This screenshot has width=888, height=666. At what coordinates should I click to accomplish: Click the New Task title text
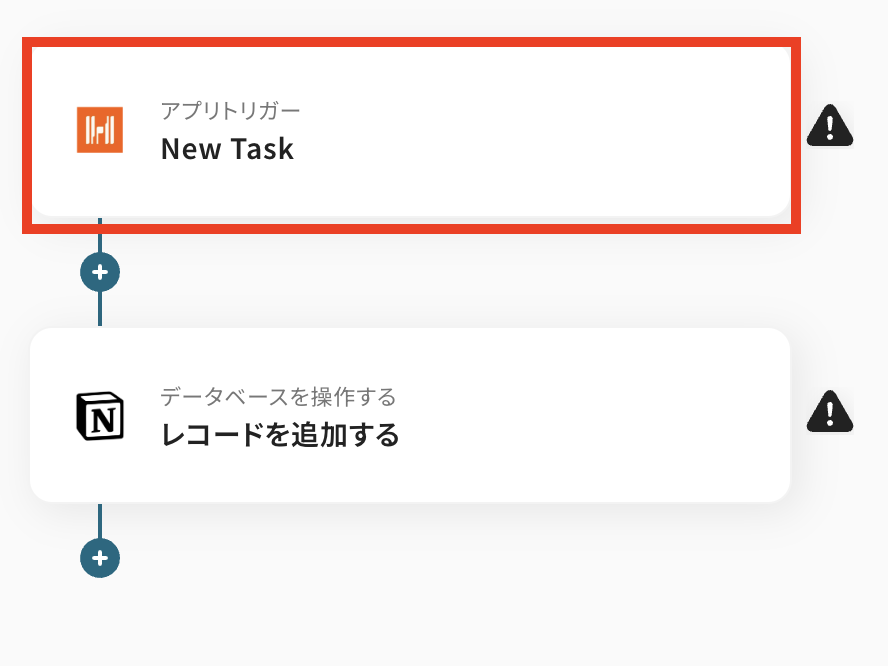coord(227,149)
